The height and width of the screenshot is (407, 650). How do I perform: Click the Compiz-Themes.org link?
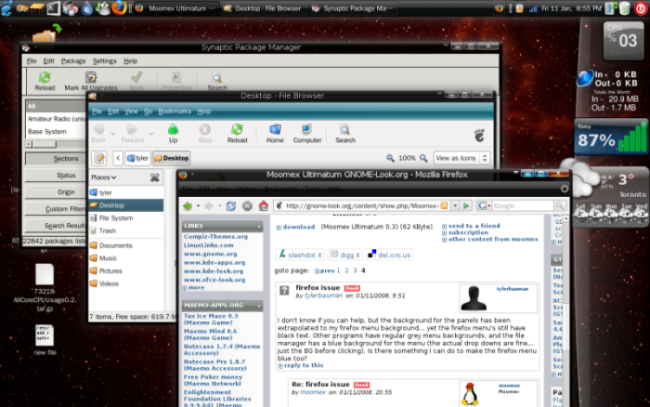click(x=216, y=237)
